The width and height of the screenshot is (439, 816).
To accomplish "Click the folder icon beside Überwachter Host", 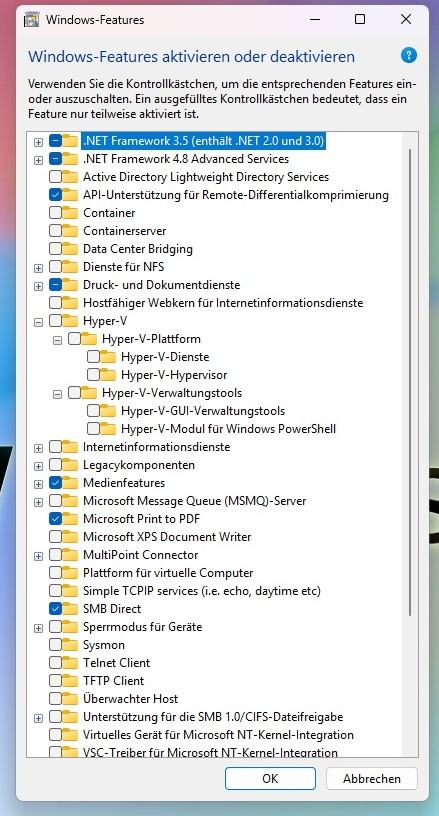I will pyautogui.click(x=70, y=698).
